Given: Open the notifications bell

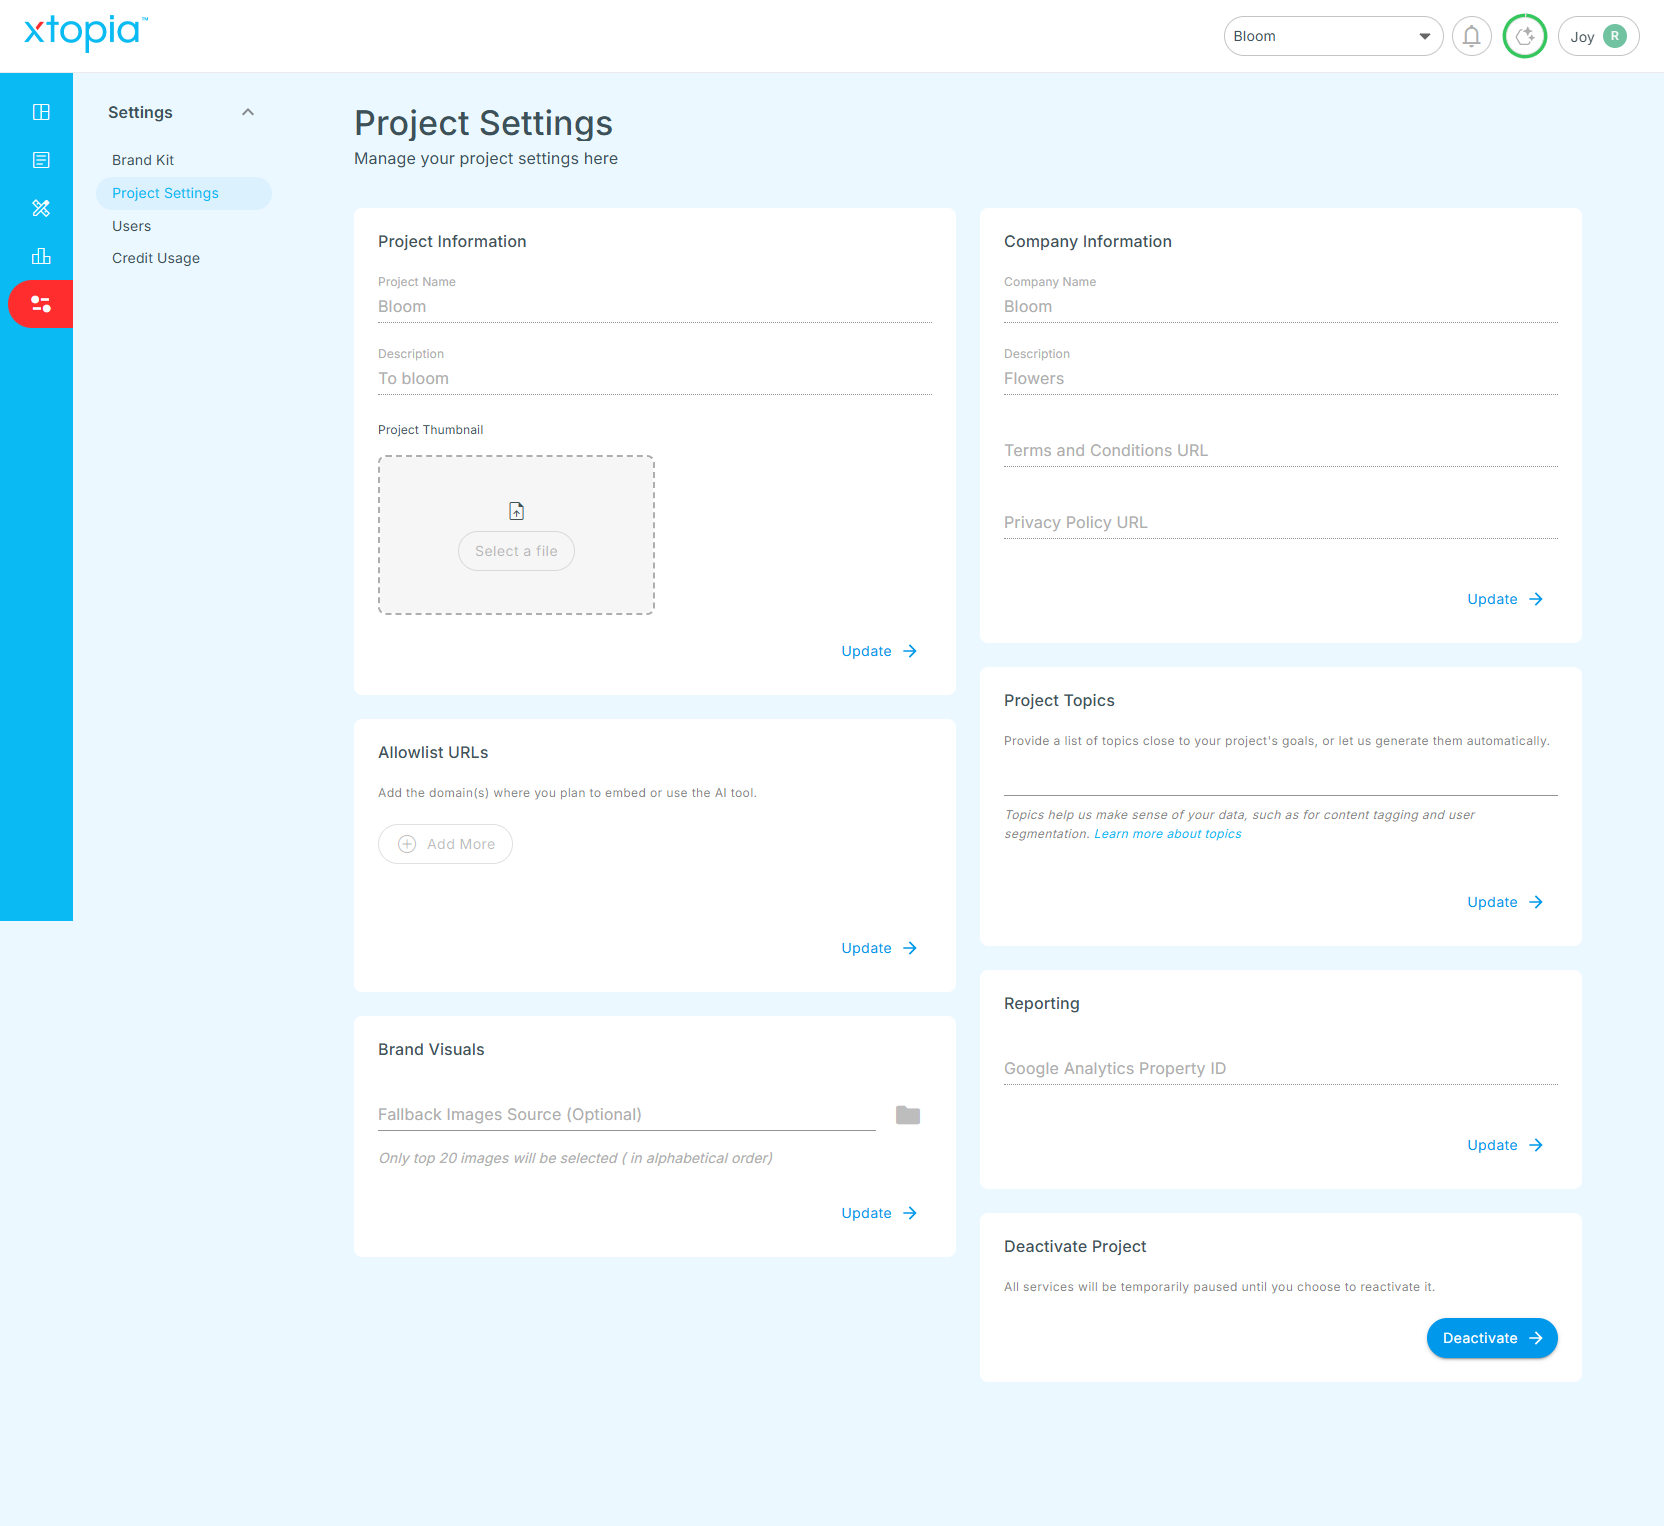Looking at the screenshot, I should coord(1471,37).
